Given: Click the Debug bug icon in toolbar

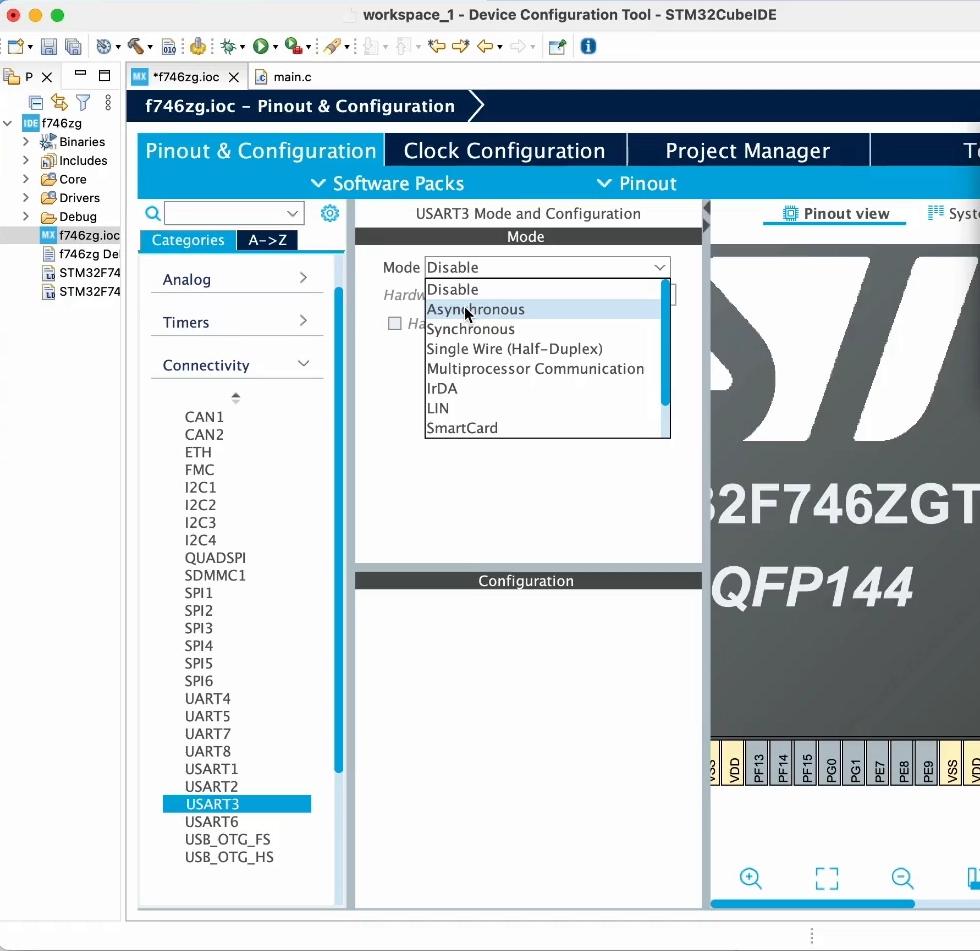Looking at the screenshot, I should point(225,46).
